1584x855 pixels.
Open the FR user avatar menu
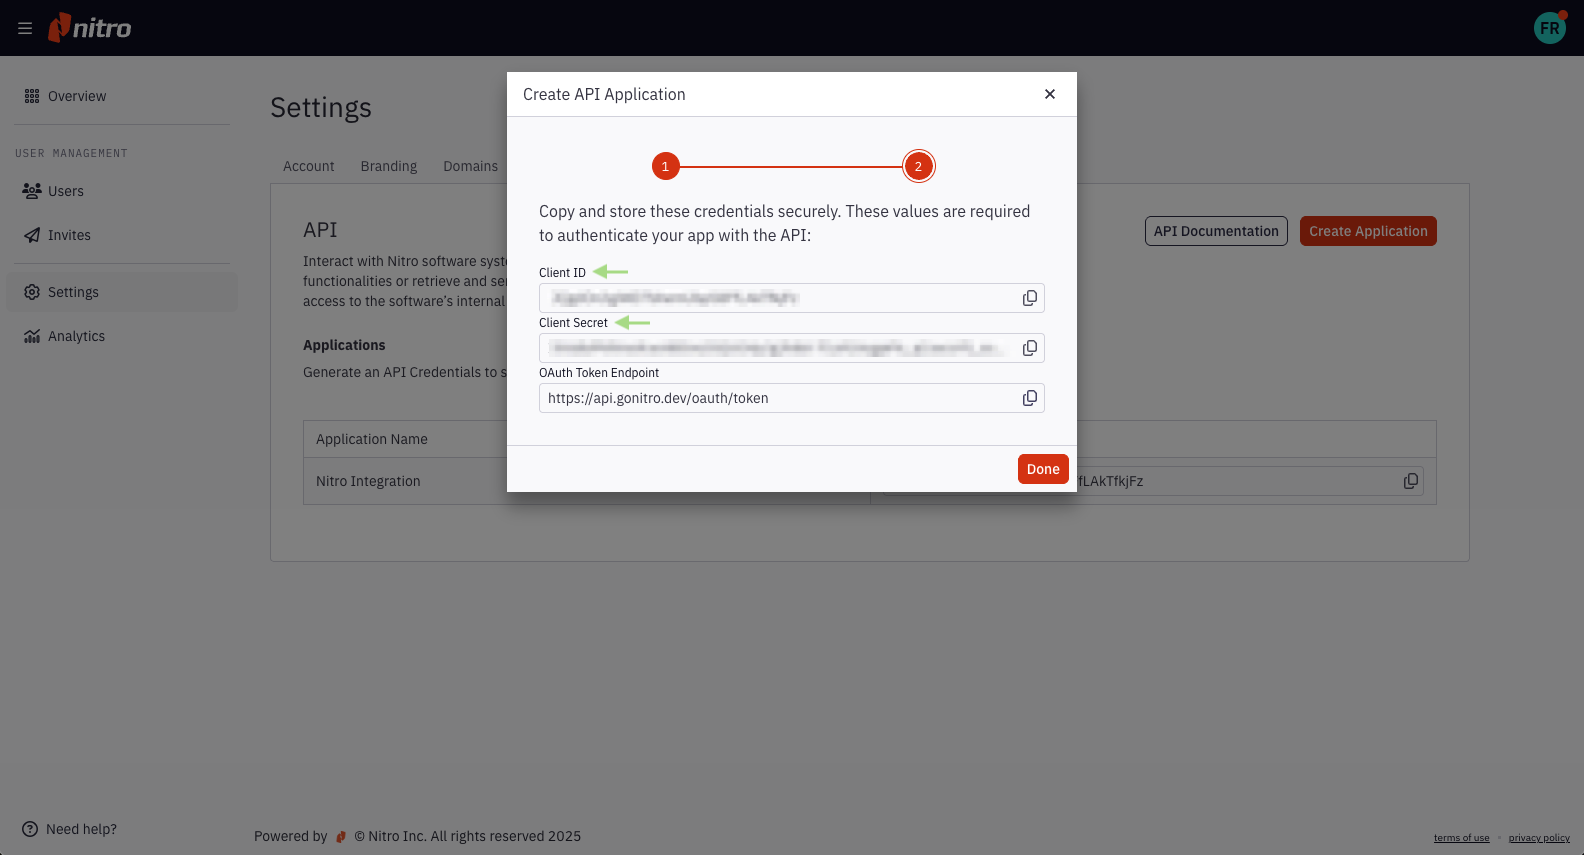(1550, 28)
